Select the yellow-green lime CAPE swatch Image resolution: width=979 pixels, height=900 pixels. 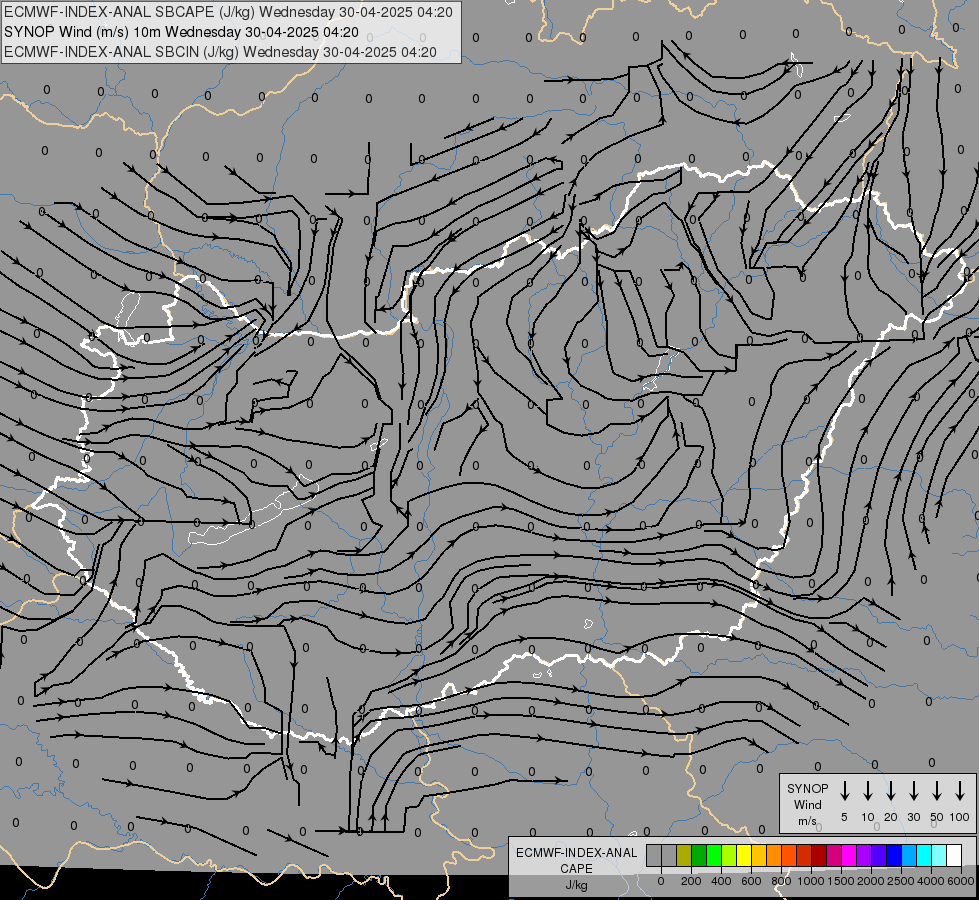pyautogui.click(x=729, y=855)
